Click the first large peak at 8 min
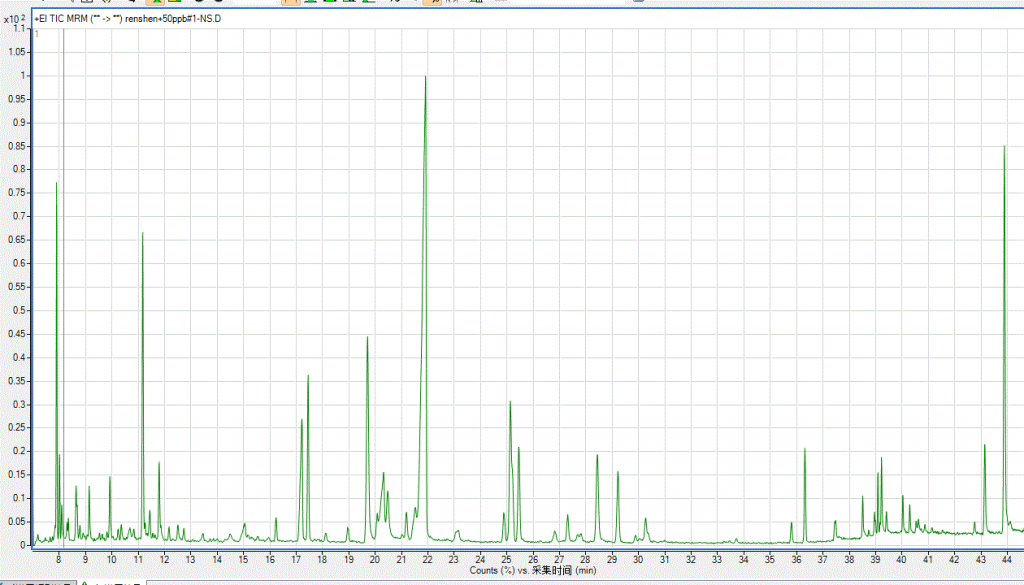Viewport: 1024px width, 585px height. tap(56, 184)
